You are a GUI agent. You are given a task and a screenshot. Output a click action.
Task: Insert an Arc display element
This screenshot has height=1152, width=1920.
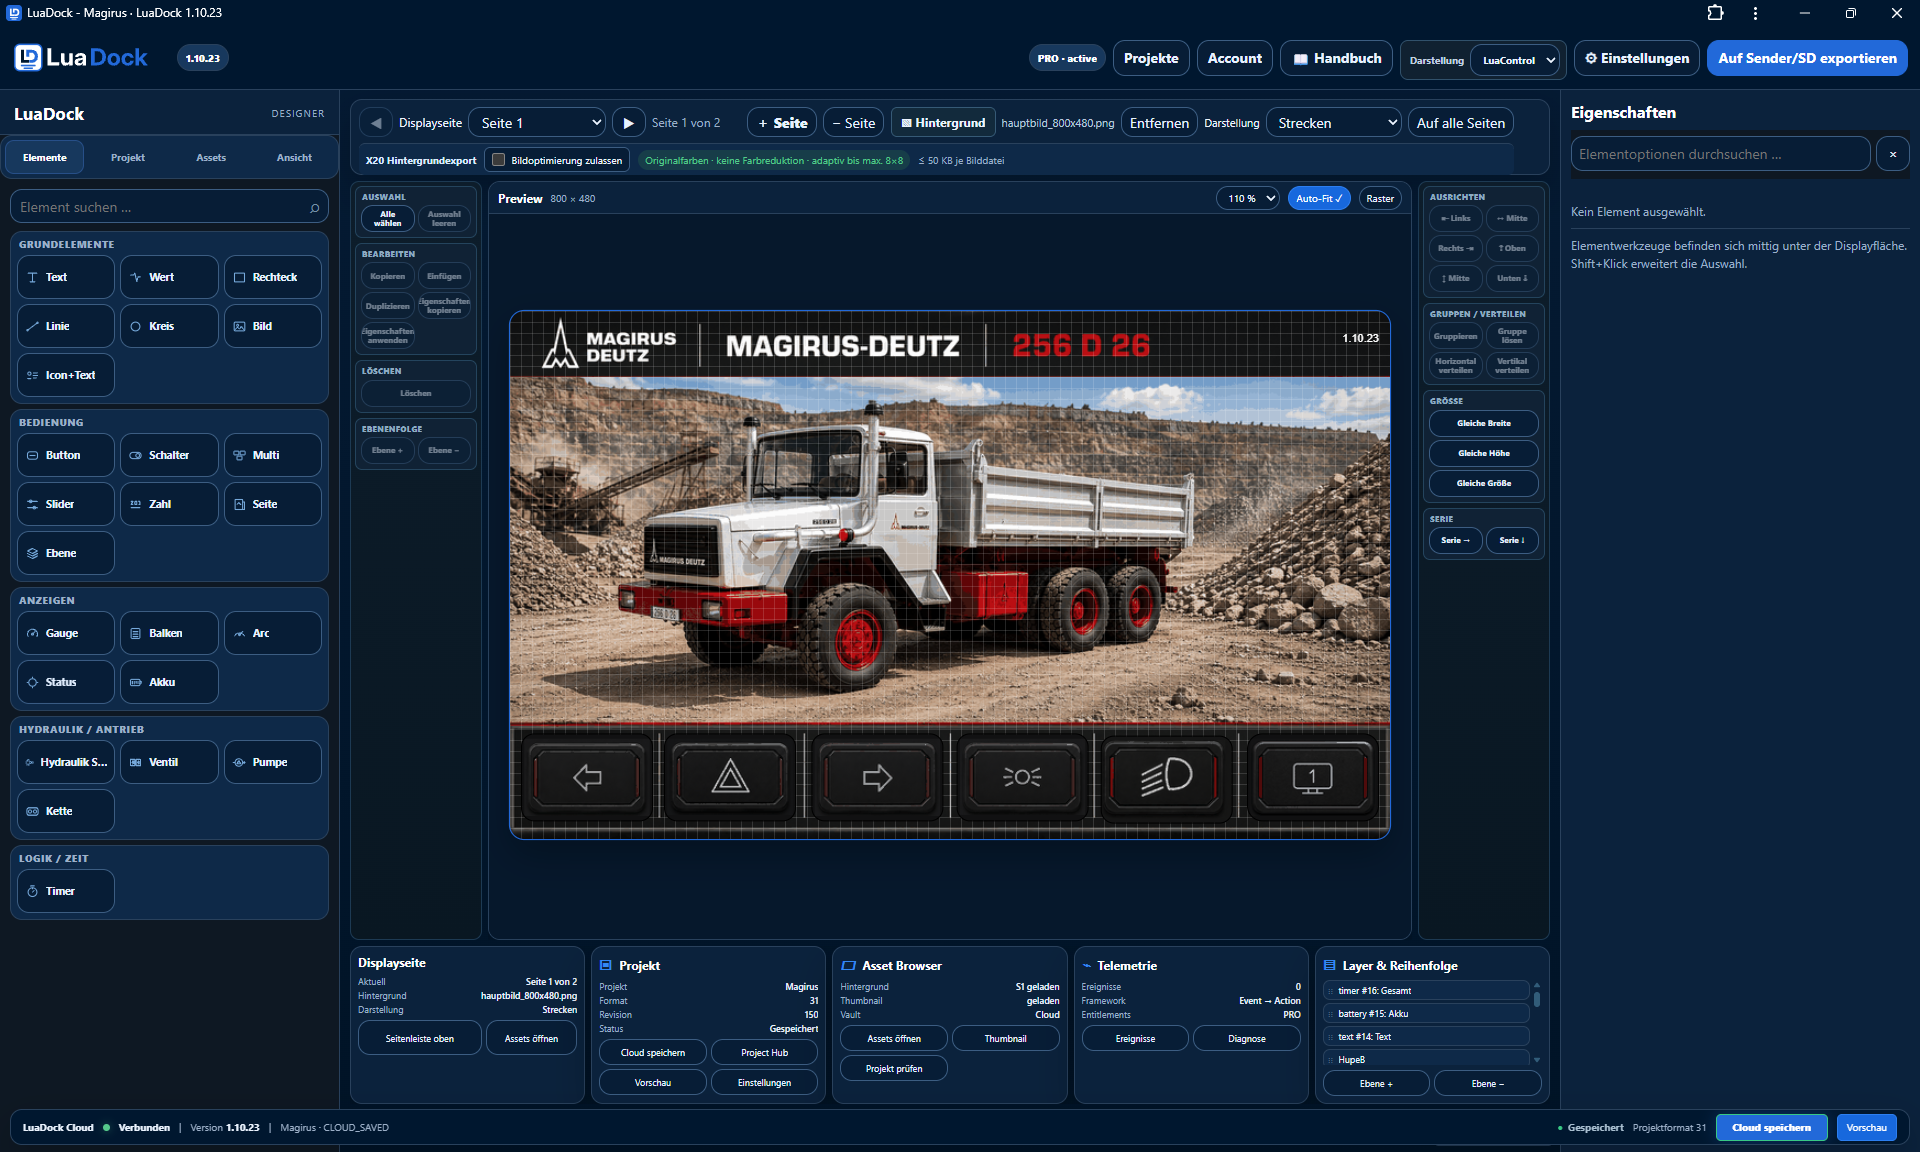pos(273,633)
